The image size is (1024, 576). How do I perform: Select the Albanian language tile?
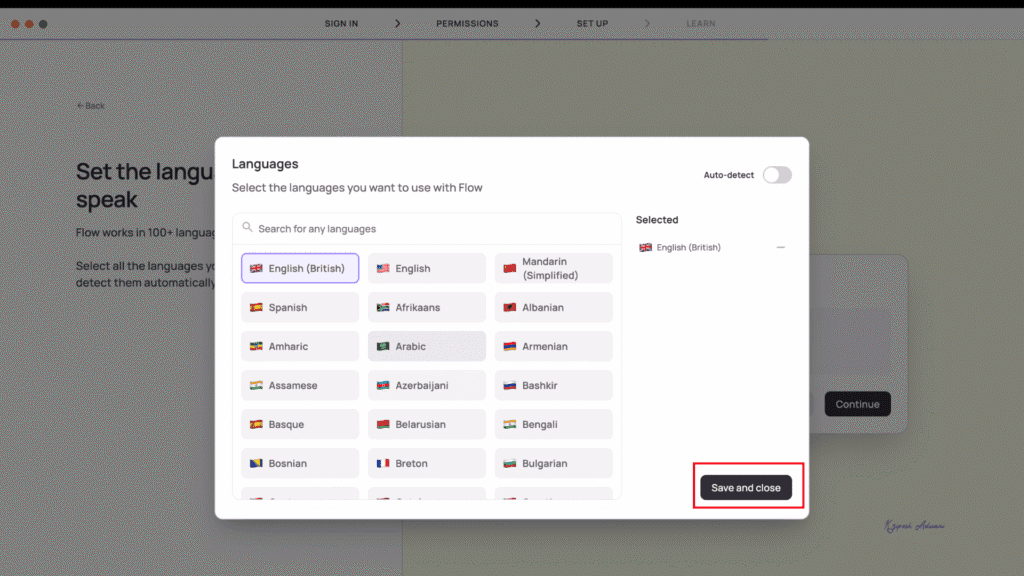(x=553, y=308)
